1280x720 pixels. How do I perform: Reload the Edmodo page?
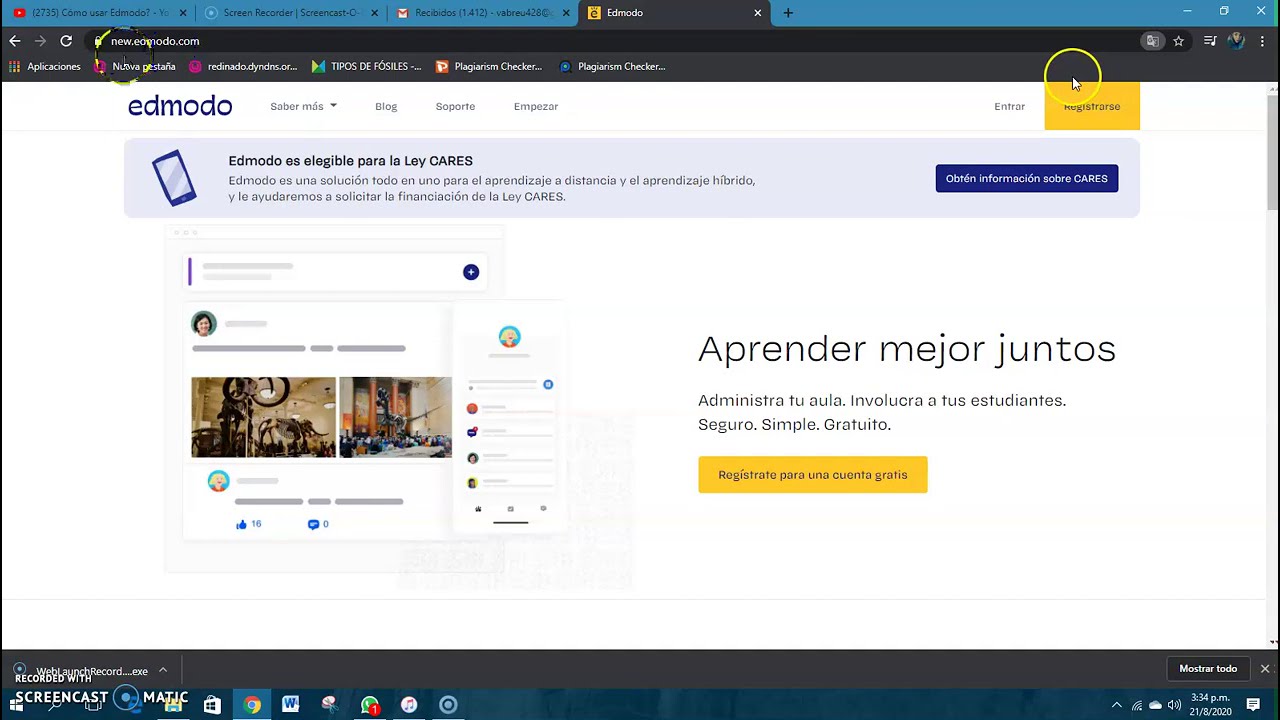[x=66, y=41]
